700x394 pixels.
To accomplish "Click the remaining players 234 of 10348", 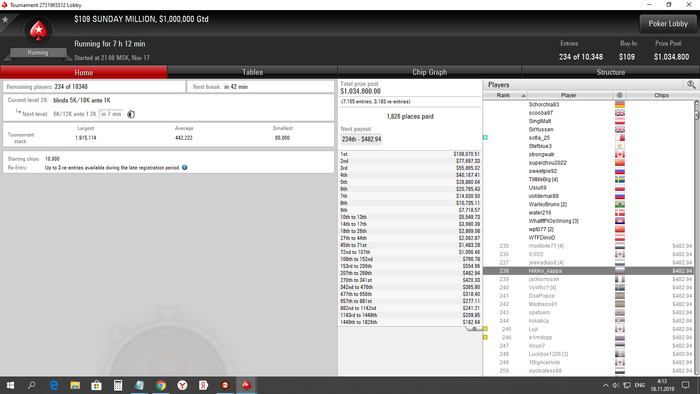I will 71,87.
